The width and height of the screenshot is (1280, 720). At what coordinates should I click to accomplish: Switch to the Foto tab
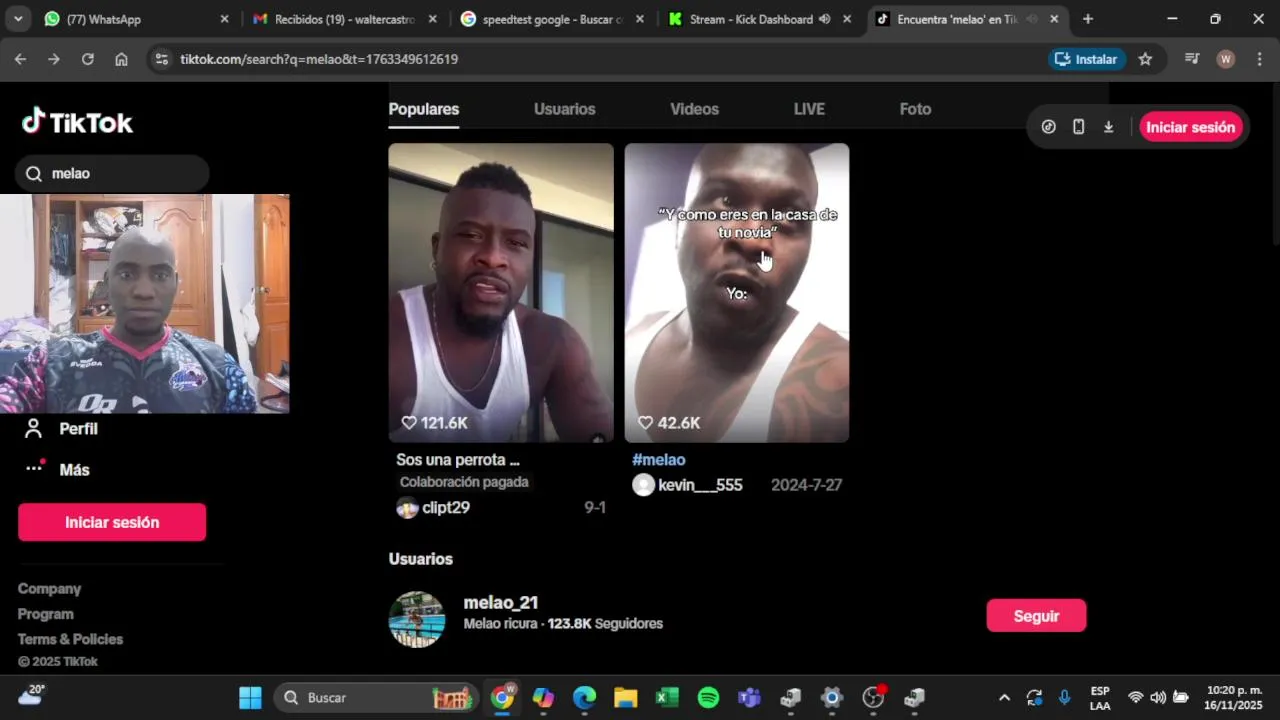point(915,109)
